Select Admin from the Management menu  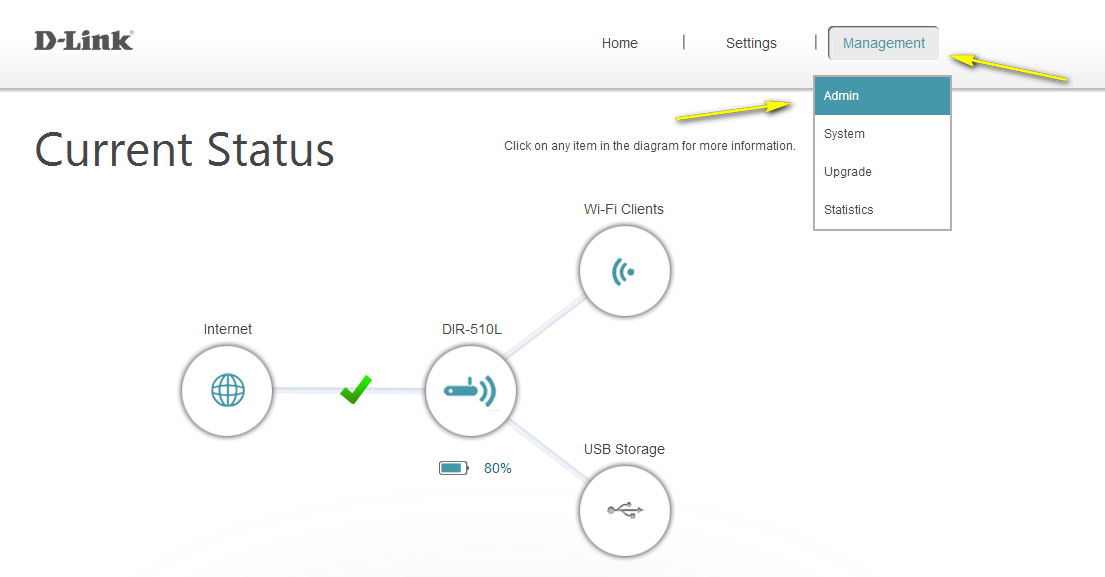[882, 96]
